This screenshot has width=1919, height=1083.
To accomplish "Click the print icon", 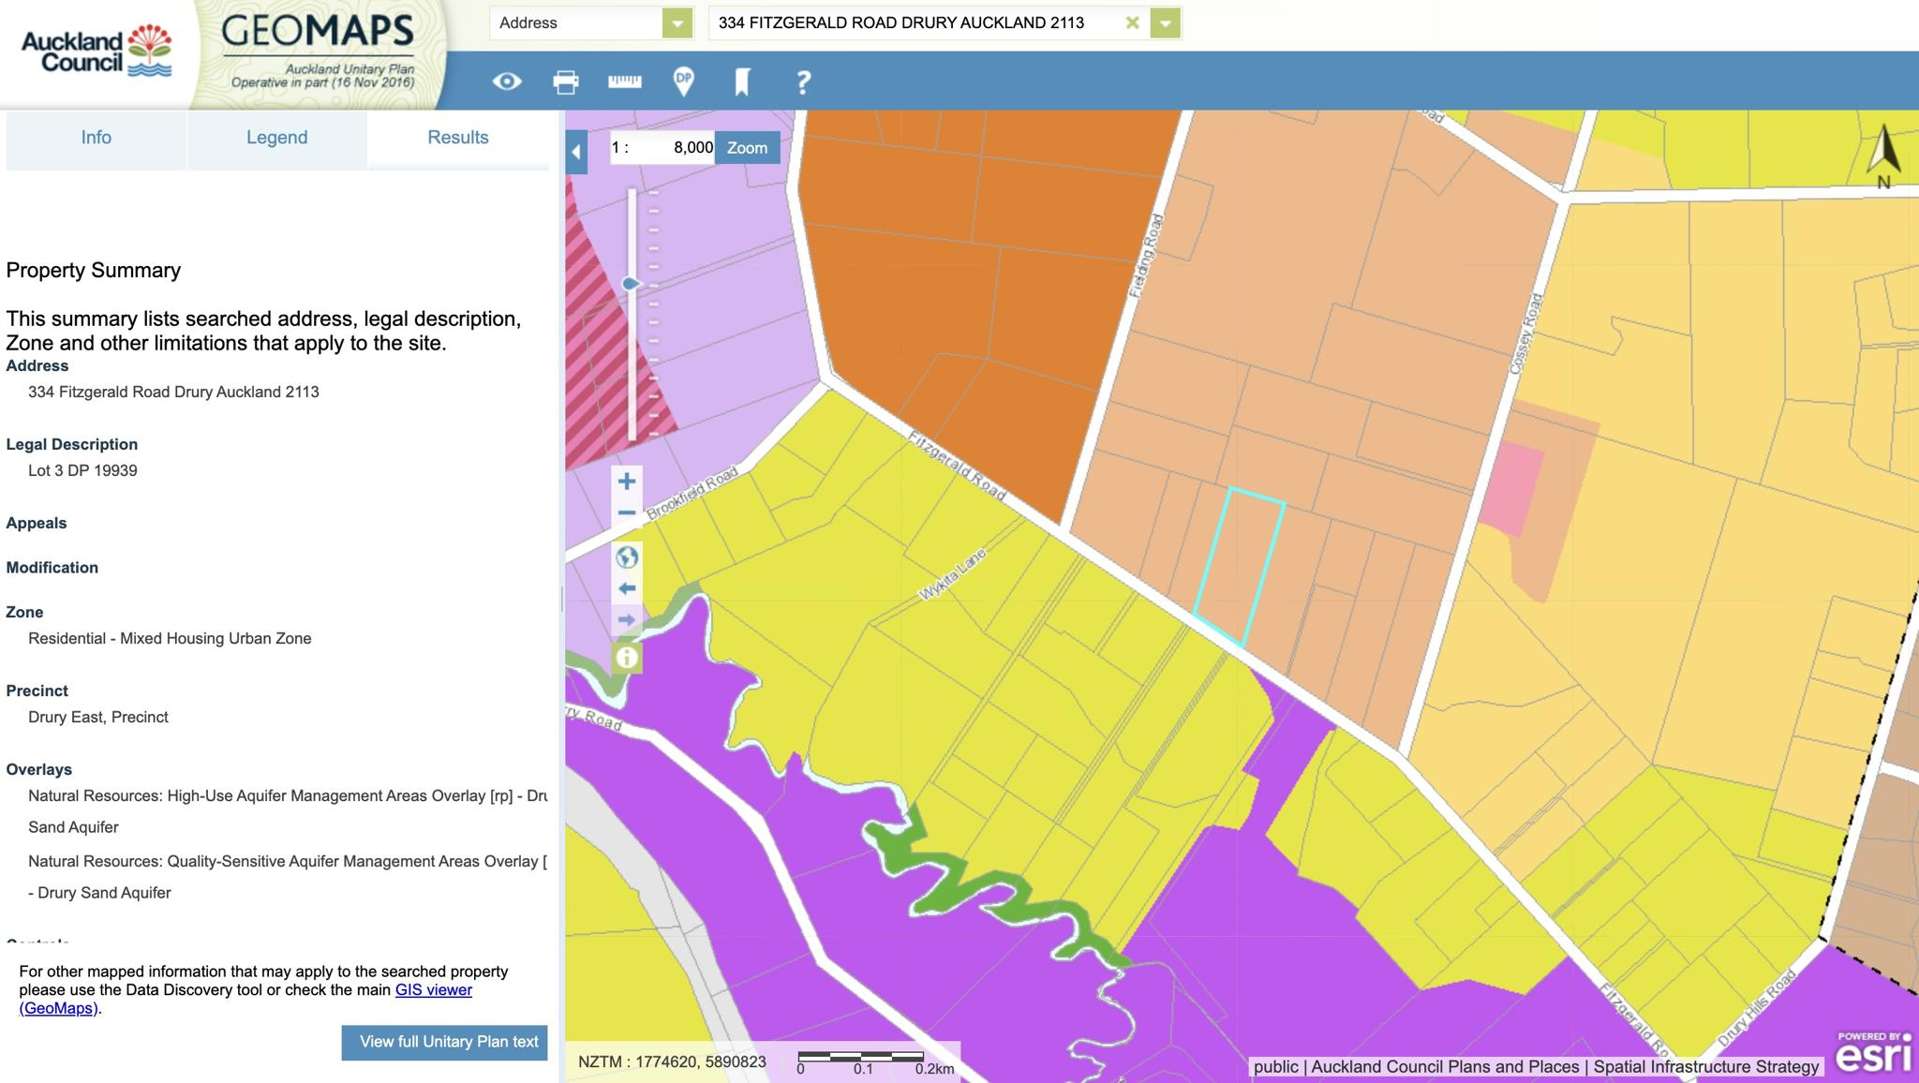I will (x=565, y=82).
